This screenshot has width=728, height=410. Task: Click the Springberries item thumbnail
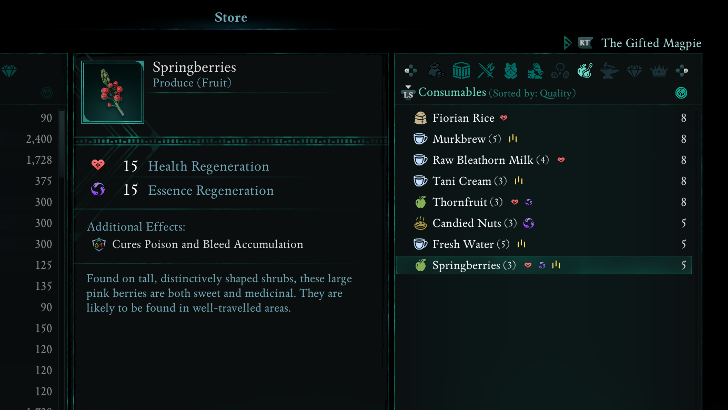[x=111, y=90]
